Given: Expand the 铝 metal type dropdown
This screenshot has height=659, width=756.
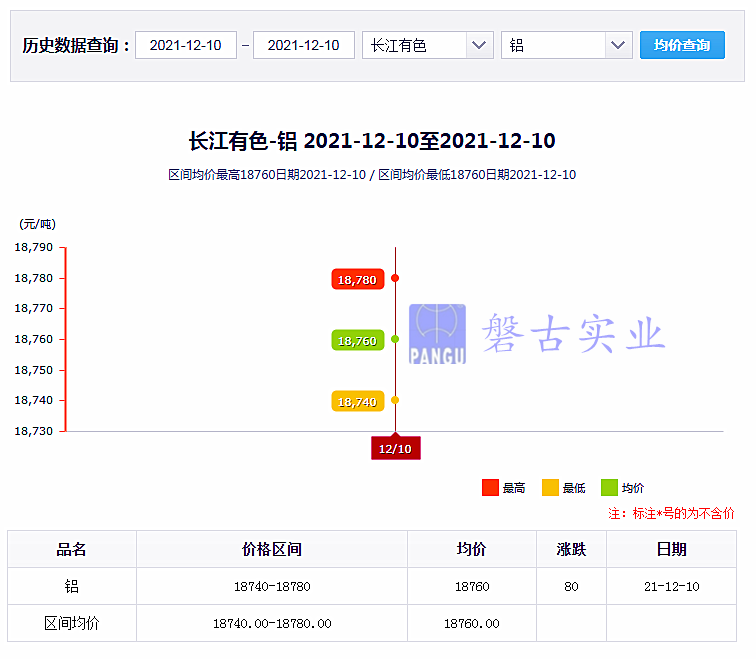Looking at the screenshot, I should pos(567,45).
